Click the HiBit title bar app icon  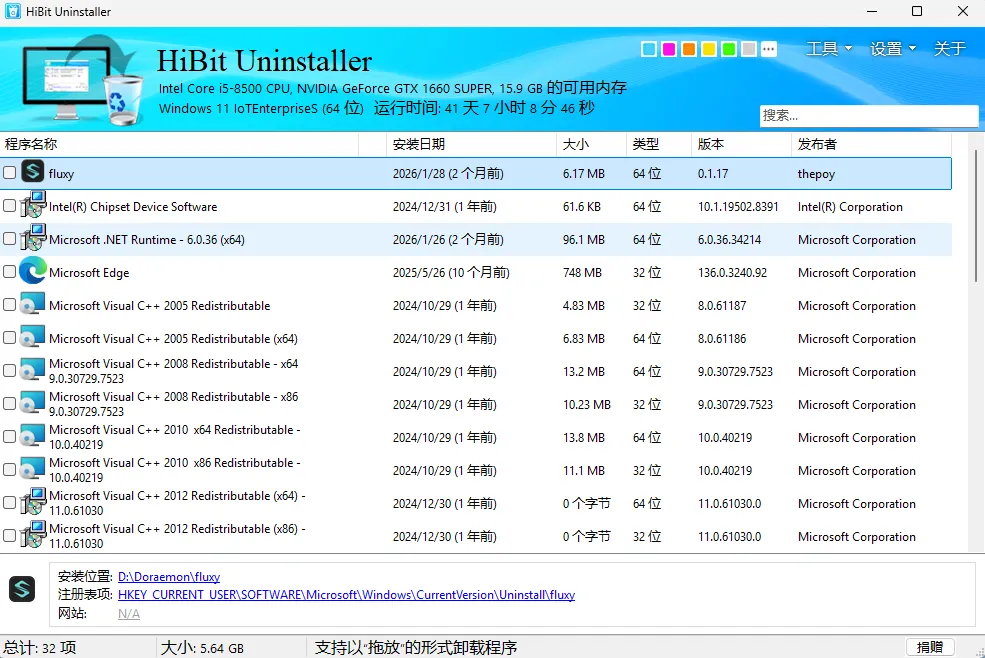[x=13, y=11]
